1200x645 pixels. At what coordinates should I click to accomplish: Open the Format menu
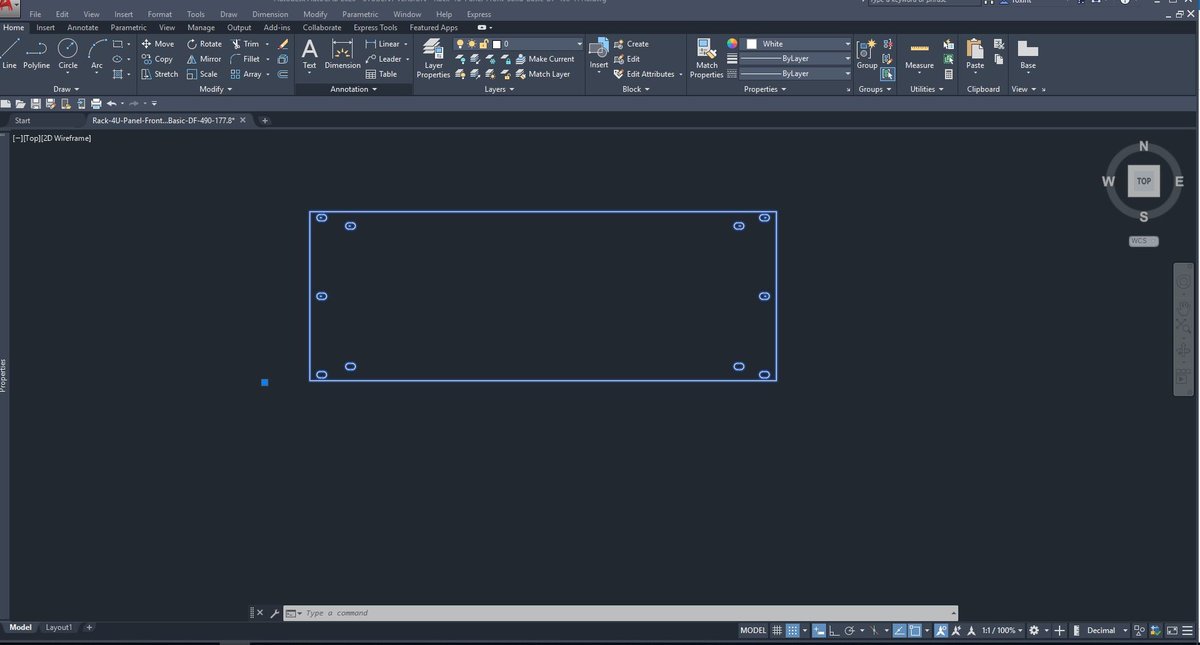pyautogui.click(x=159, y=15)
